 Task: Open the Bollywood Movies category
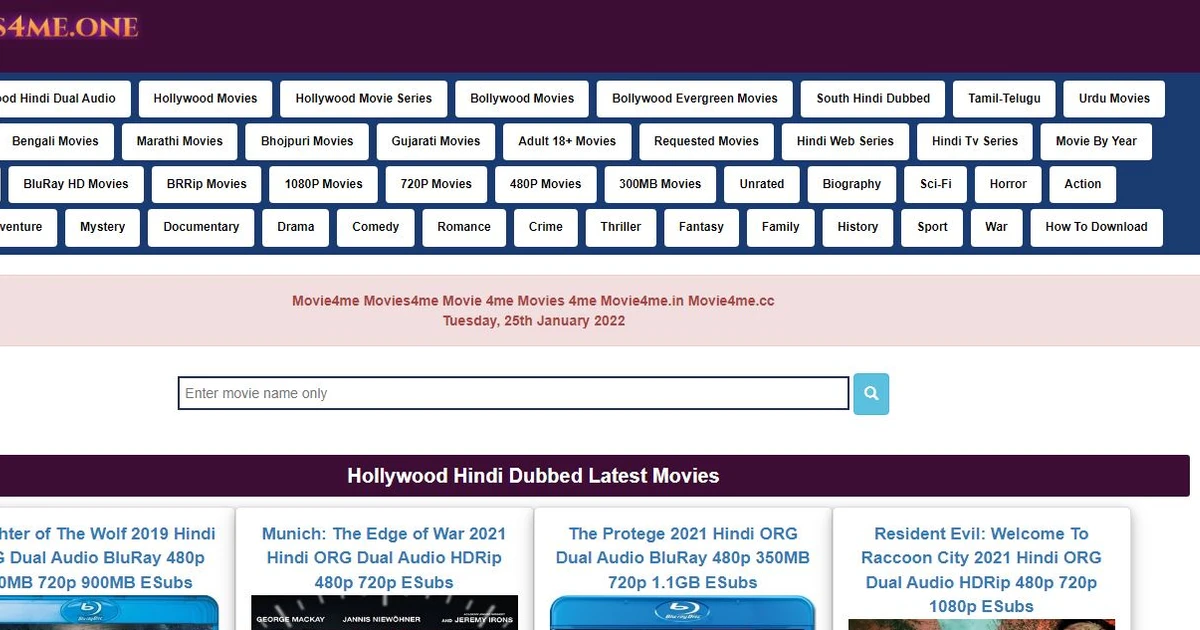tap(522, 98)
